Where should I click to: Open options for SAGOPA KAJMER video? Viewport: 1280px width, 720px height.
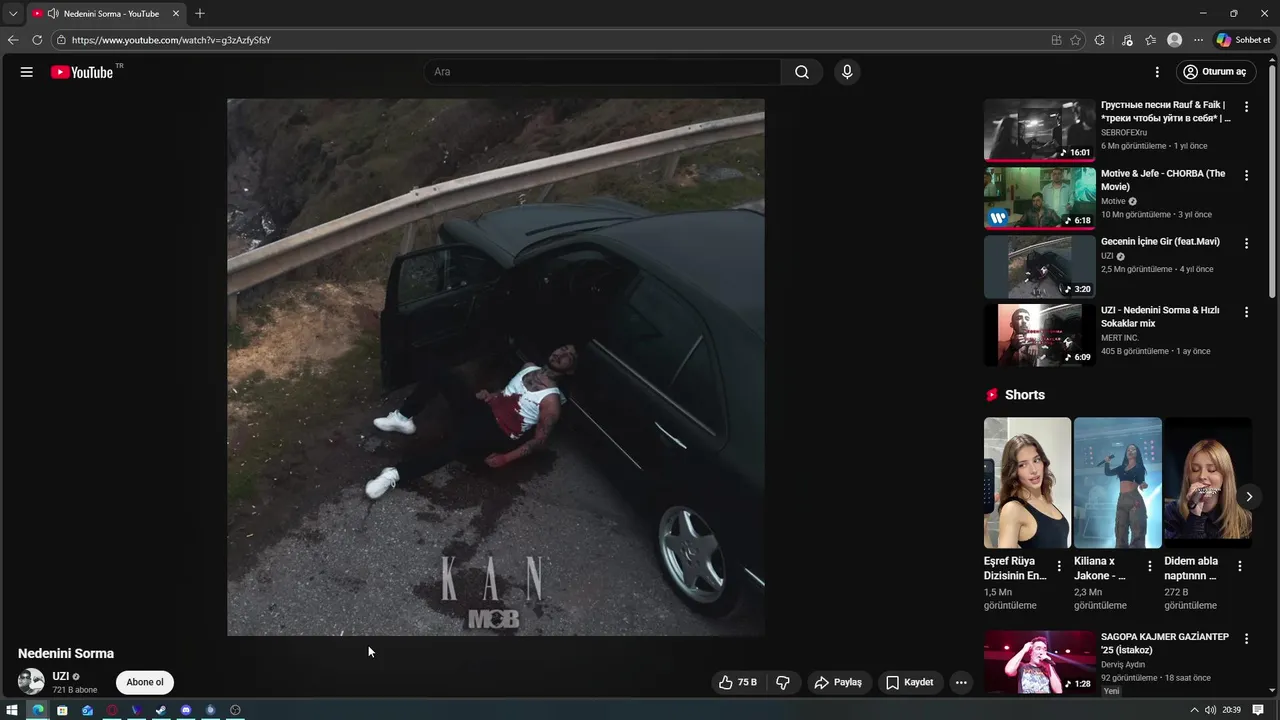tap(1246, 638)
